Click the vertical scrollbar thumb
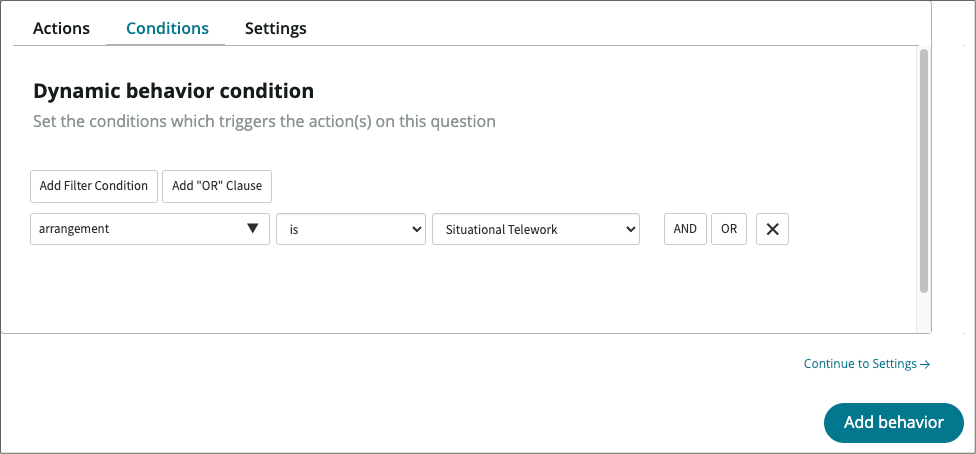 (x=924, y=170)
